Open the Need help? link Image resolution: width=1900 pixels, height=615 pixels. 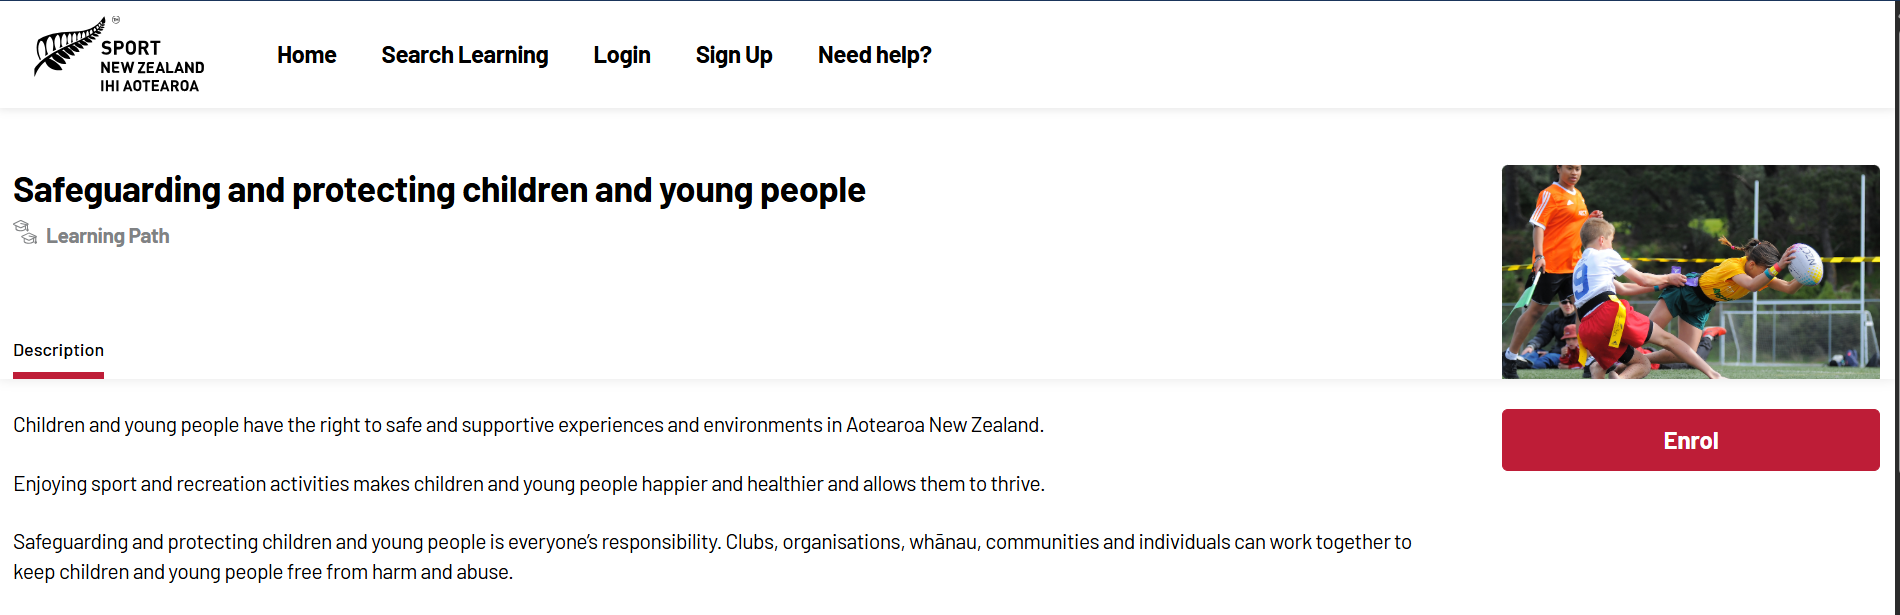point(874,55)
